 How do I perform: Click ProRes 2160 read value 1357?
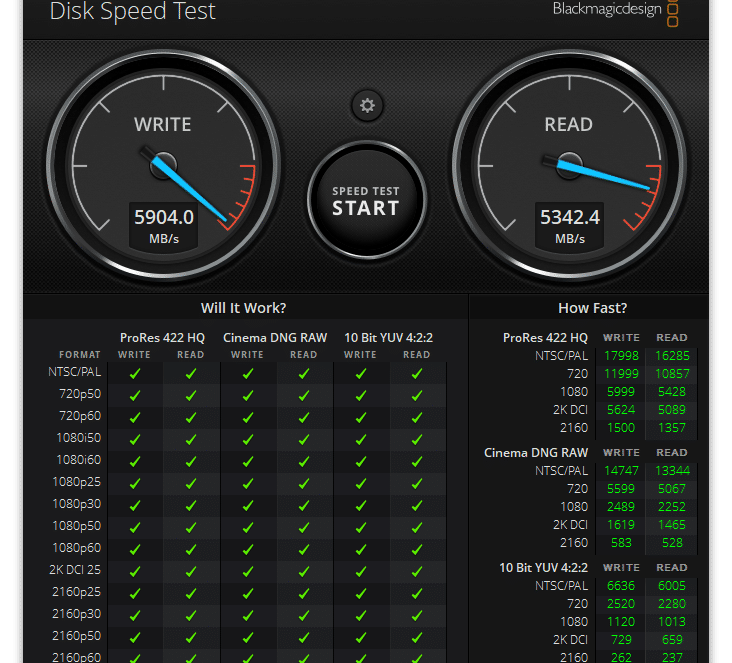(x=672, y=428)
